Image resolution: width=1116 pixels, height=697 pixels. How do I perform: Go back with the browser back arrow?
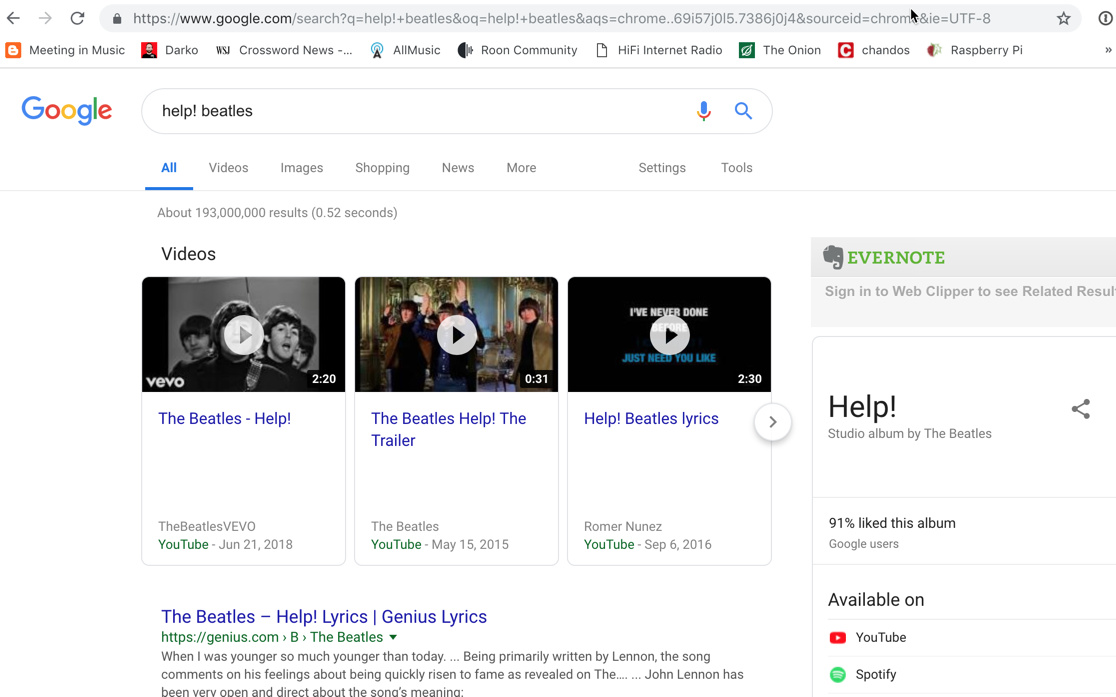(x=14, y=18)
